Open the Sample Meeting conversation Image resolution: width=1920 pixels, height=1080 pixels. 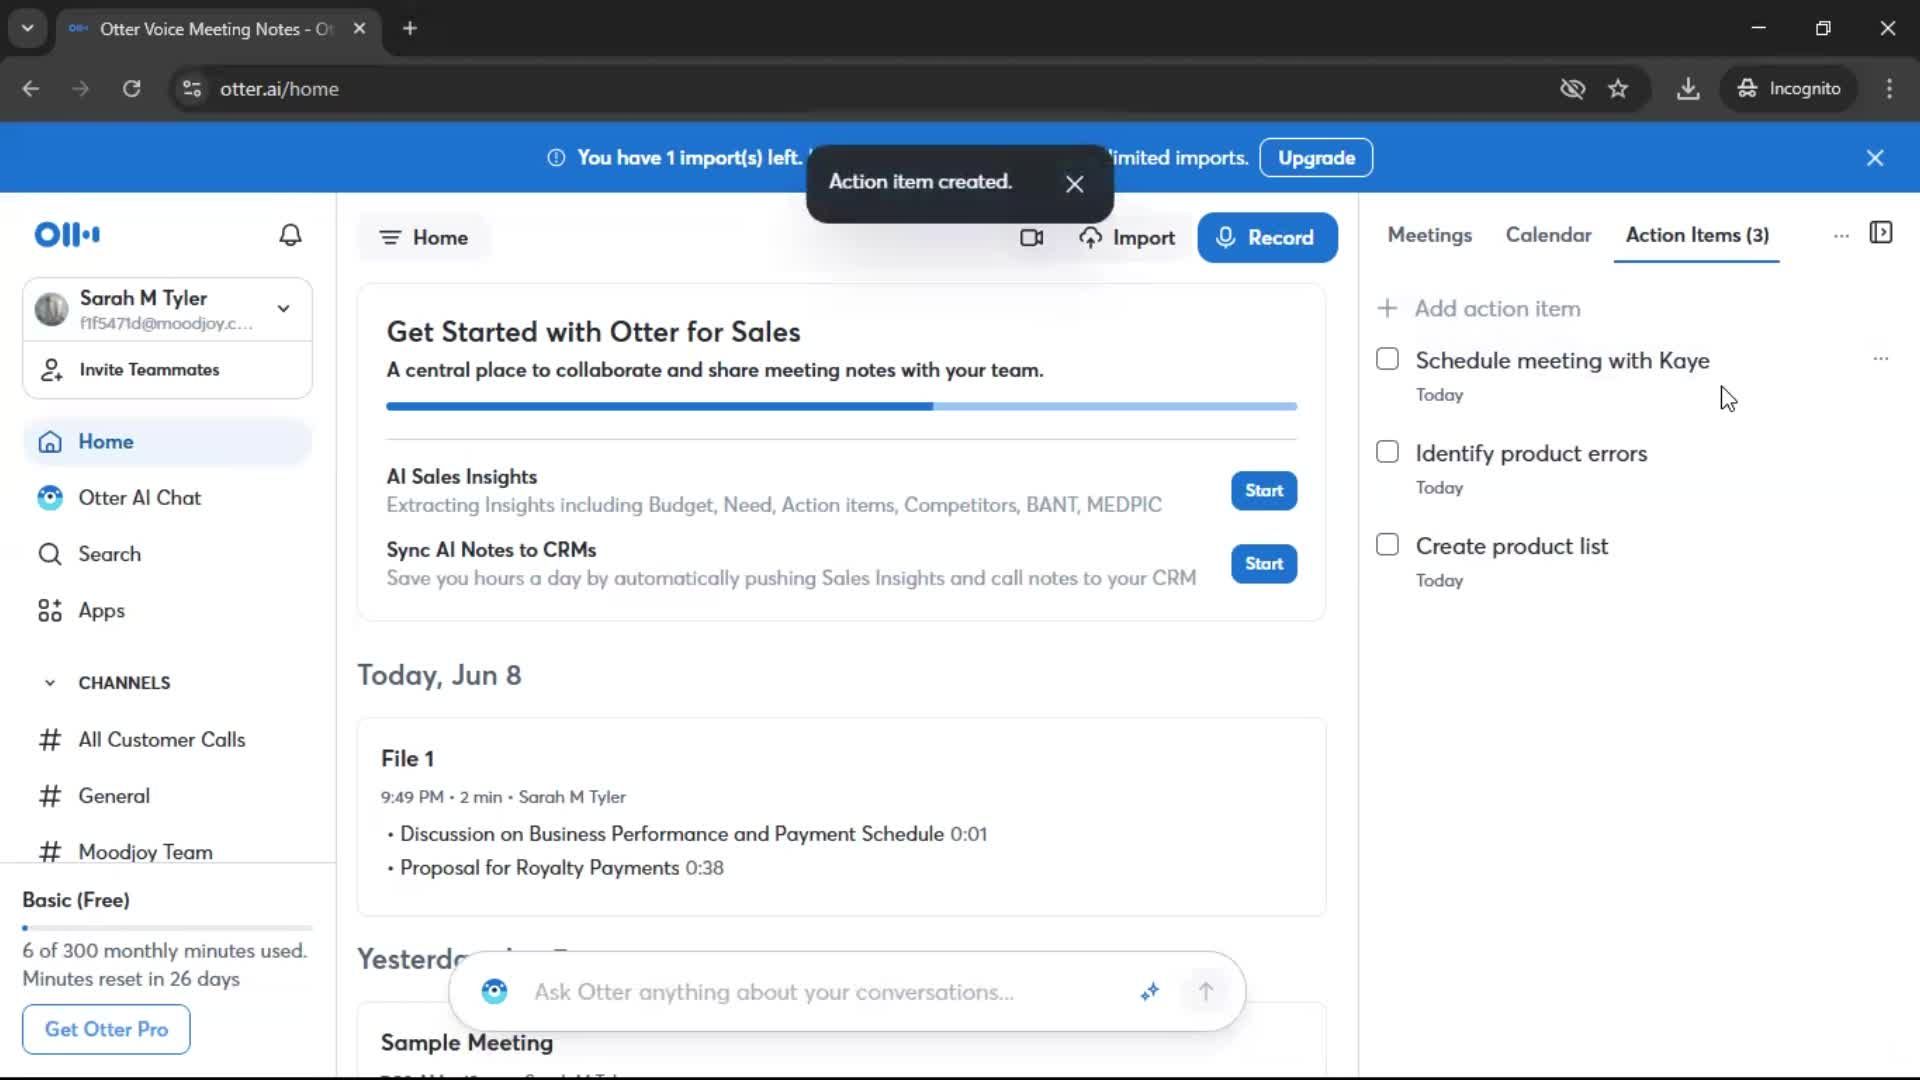466,1043
